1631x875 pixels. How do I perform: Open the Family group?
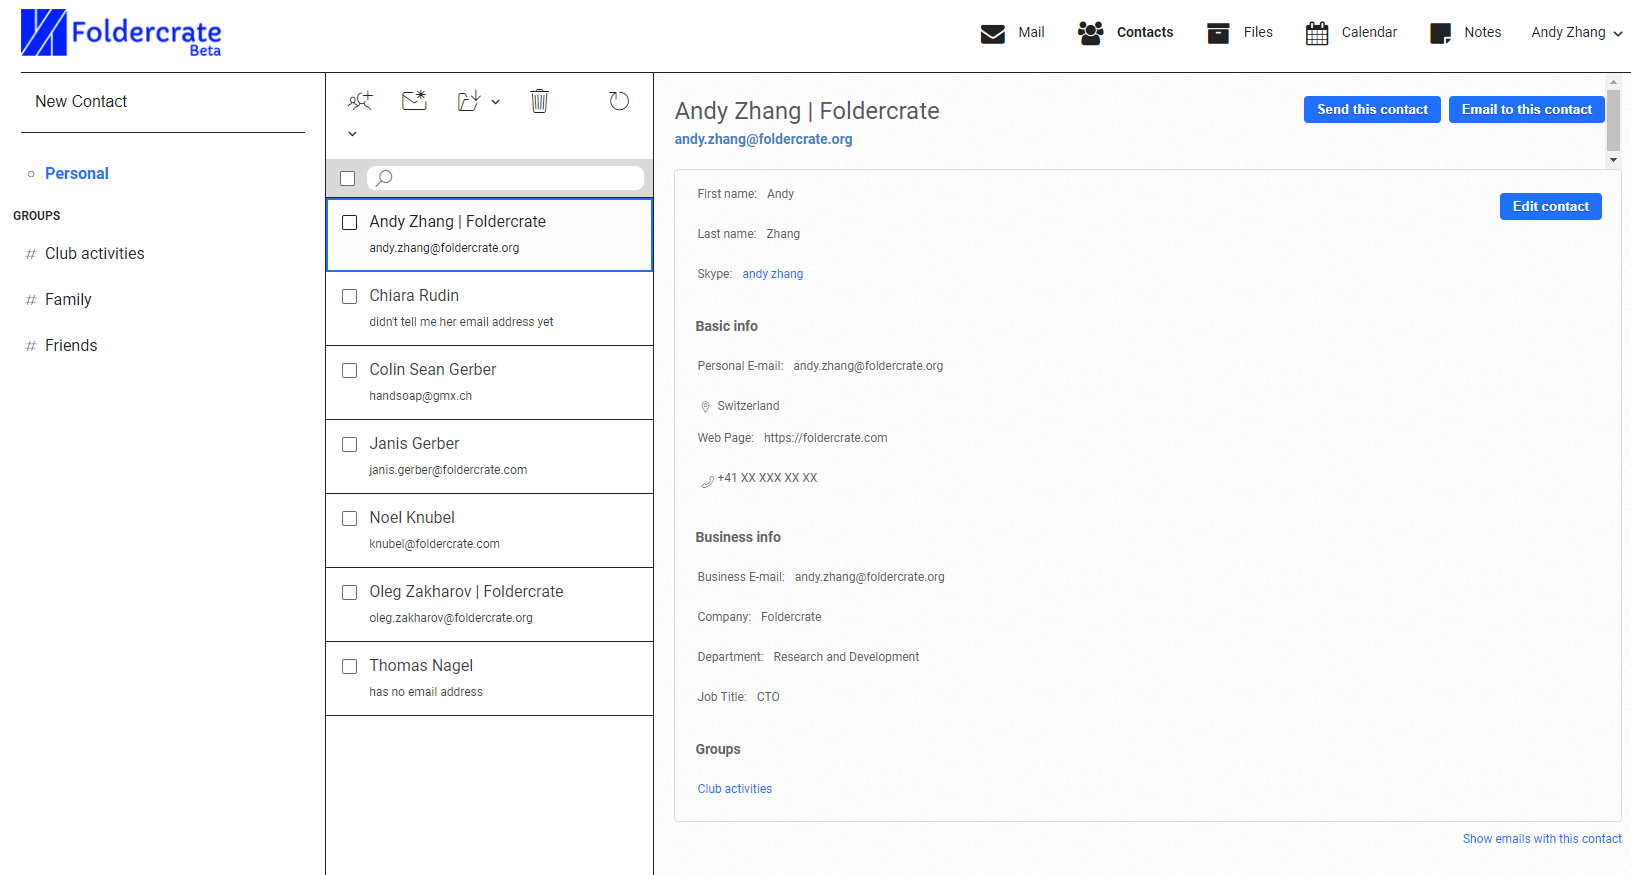pyautogui.click(x=68, y=300)
